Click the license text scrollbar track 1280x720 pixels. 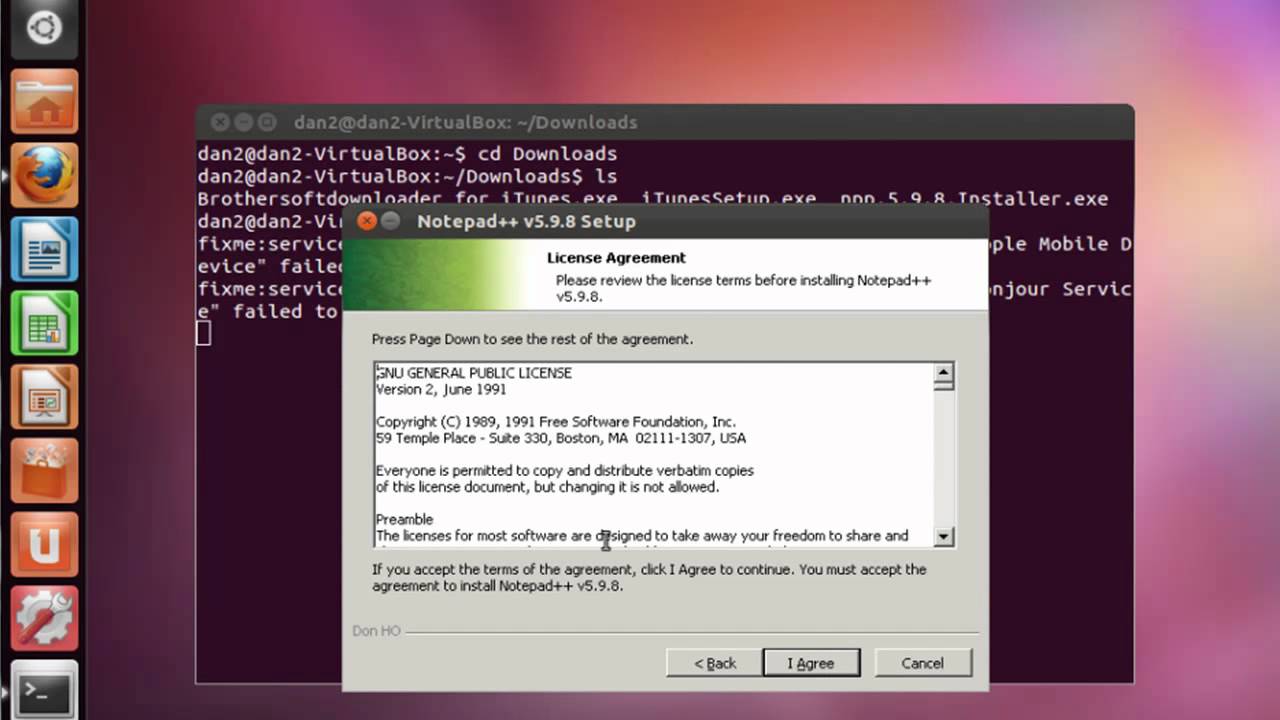[x=943, y=458]
